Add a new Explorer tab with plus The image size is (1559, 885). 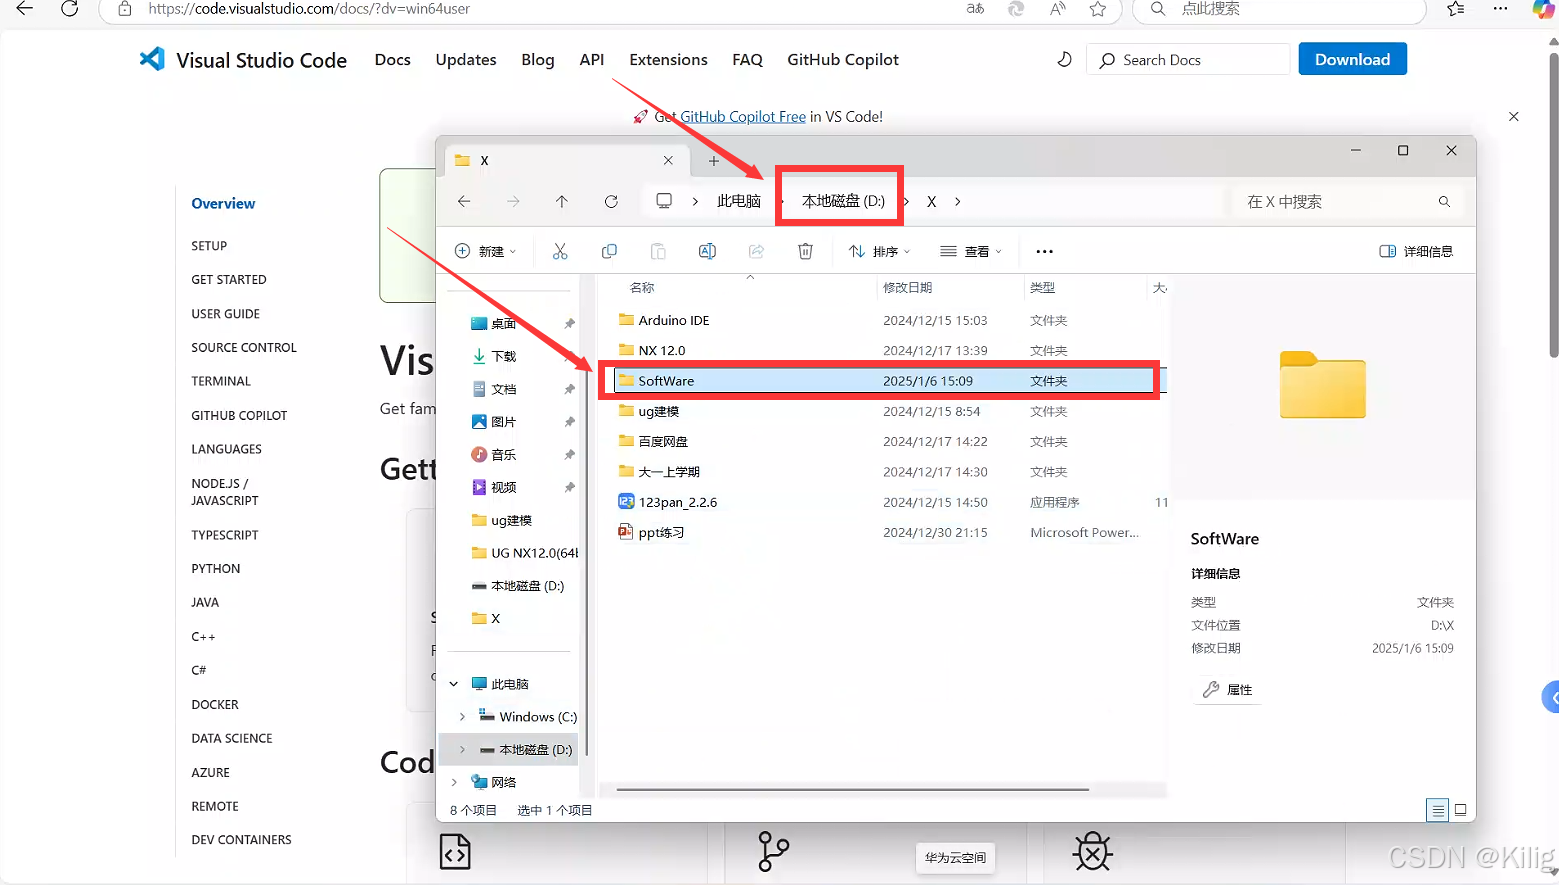coord(714,160)
